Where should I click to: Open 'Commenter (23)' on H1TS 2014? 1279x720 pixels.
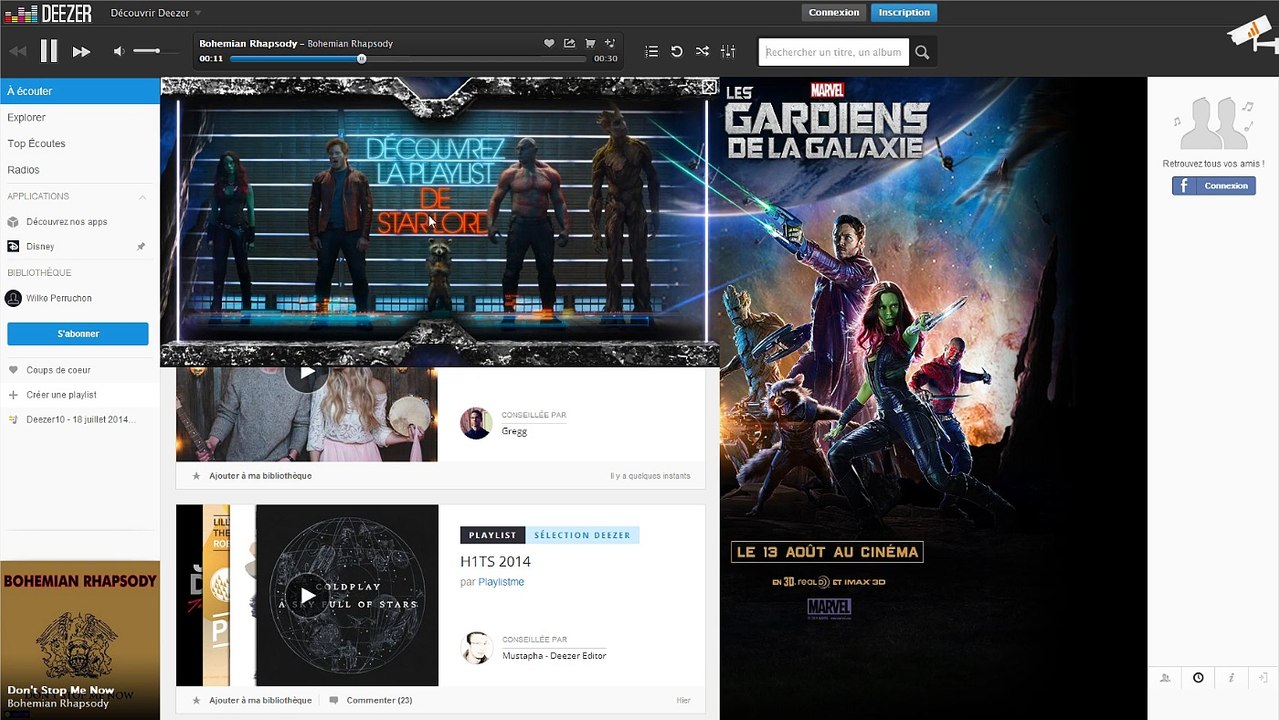tap(370, 700)
